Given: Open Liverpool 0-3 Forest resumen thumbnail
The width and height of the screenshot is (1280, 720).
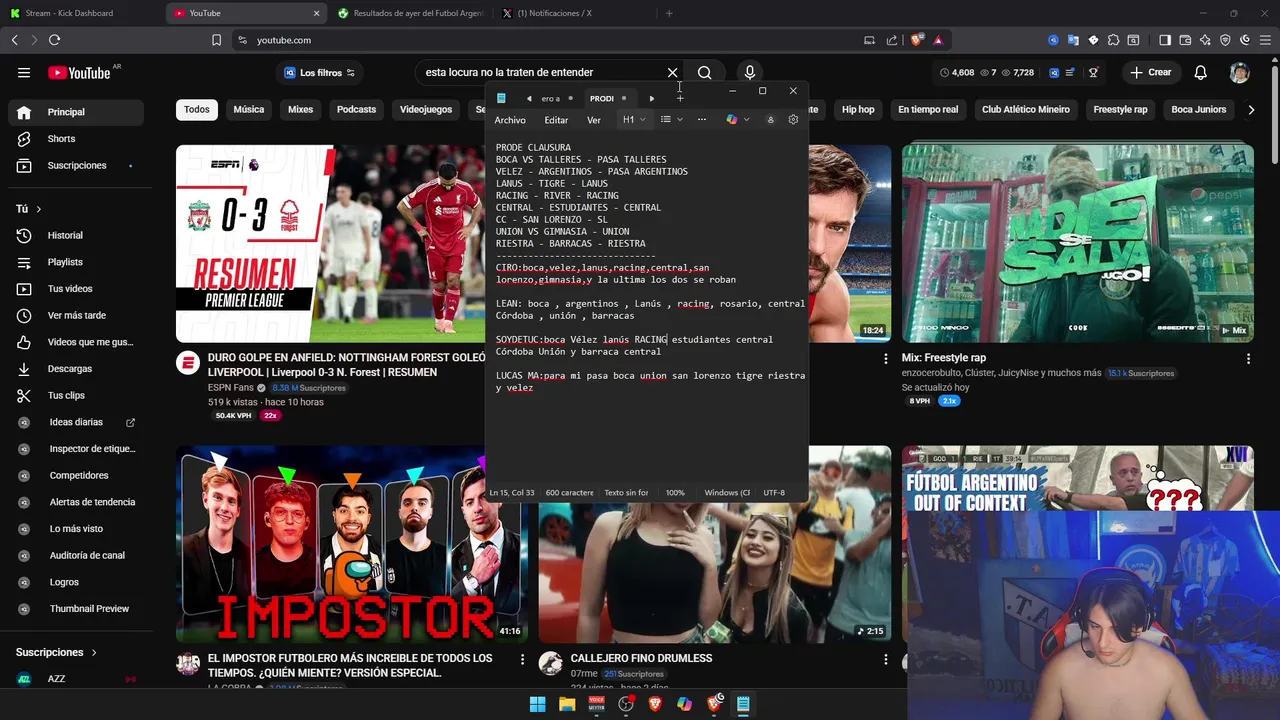Looking at the screenshot, I should (330, 243).
